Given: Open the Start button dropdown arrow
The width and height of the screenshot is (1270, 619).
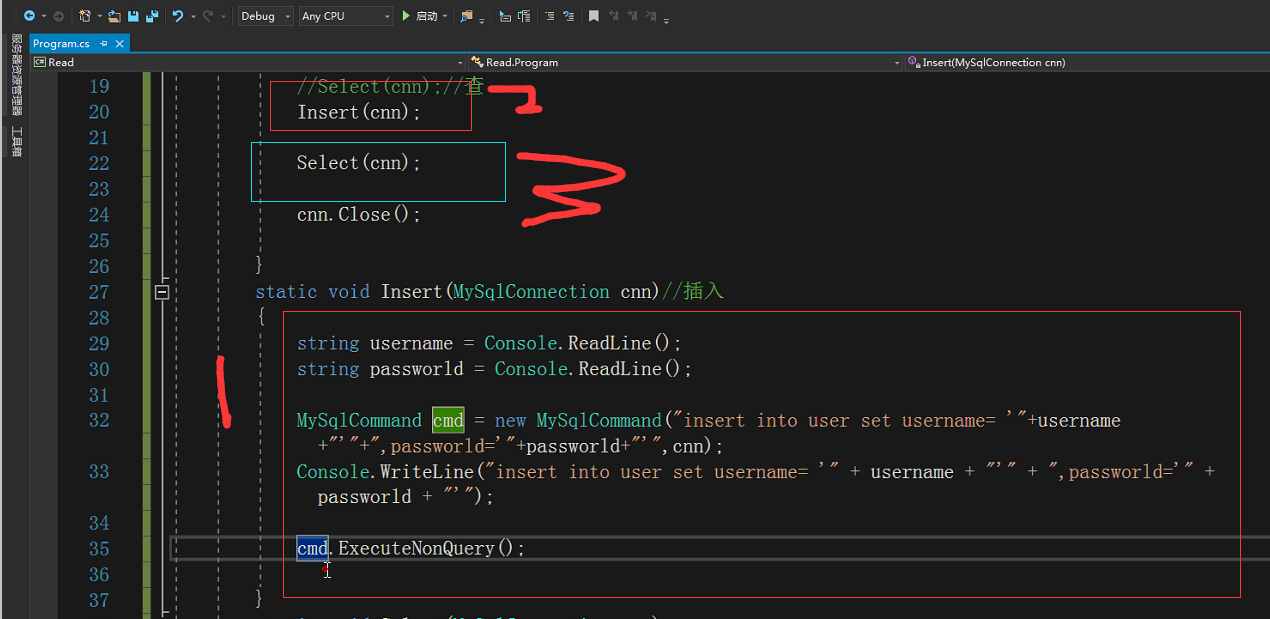Looking at the screenshot, I should 445,16.
